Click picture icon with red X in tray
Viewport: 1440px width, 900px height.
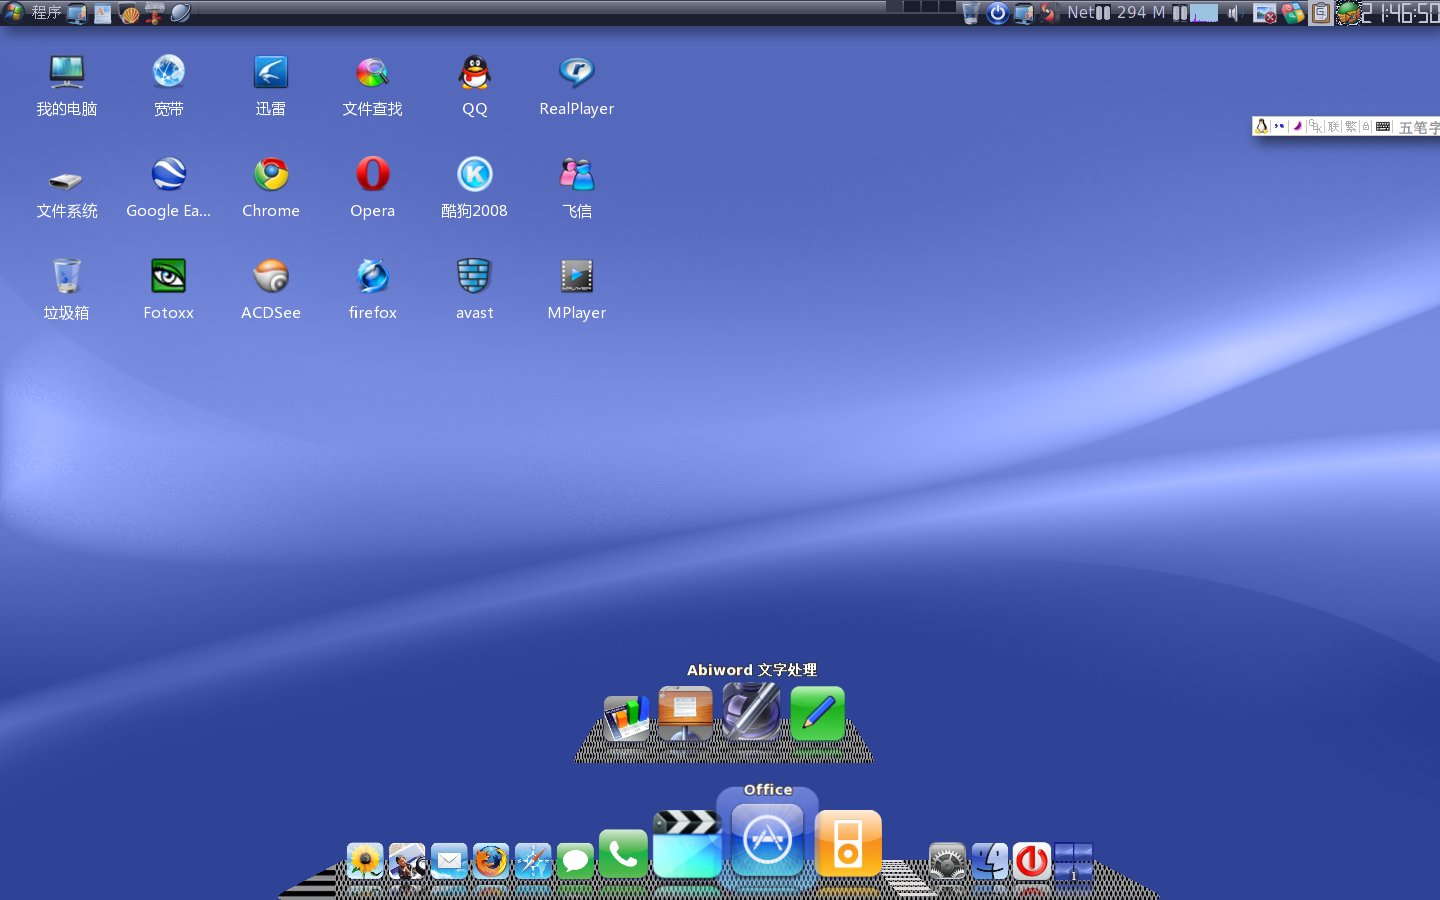coord(1265,13)
